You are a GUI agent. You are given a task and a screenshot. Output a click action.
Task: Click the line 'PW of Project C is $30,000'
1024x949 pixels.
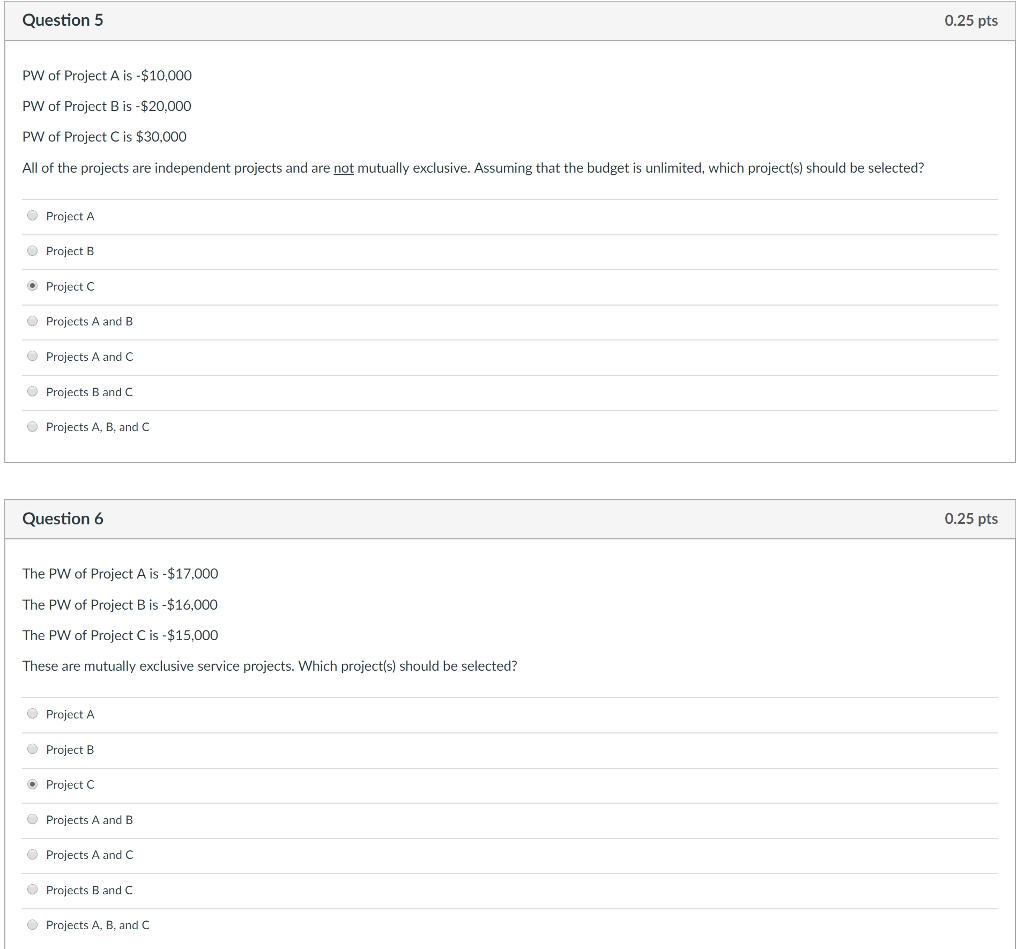click(104, 137)
